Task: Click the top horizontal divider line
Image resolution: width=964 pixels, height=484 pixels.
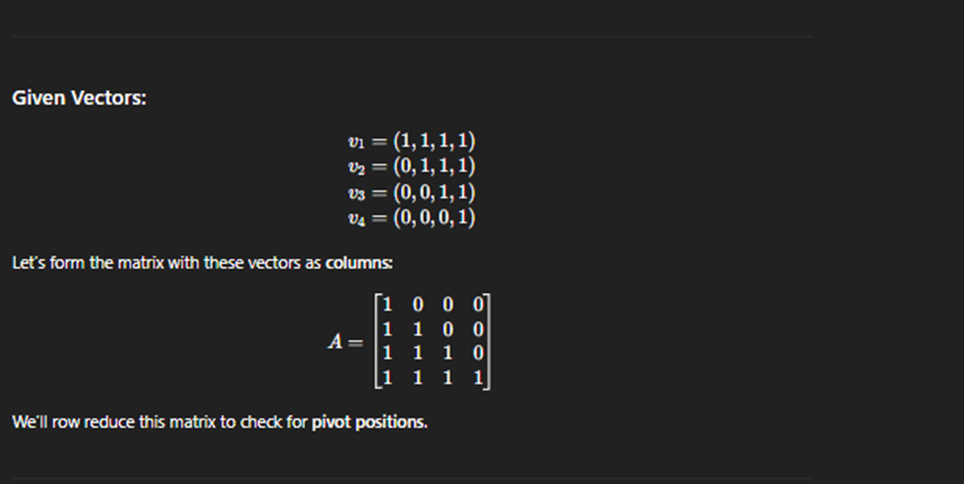Action: pyautogui.click(x=412, y=36)
